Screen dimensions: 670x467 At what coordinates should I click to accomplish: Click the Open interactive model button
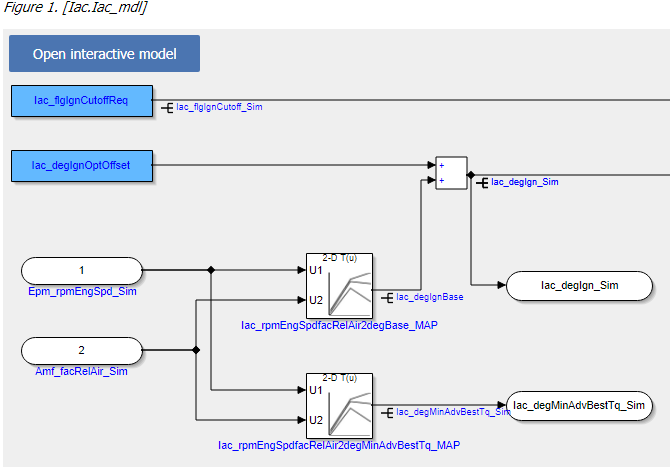click(104, 54)
